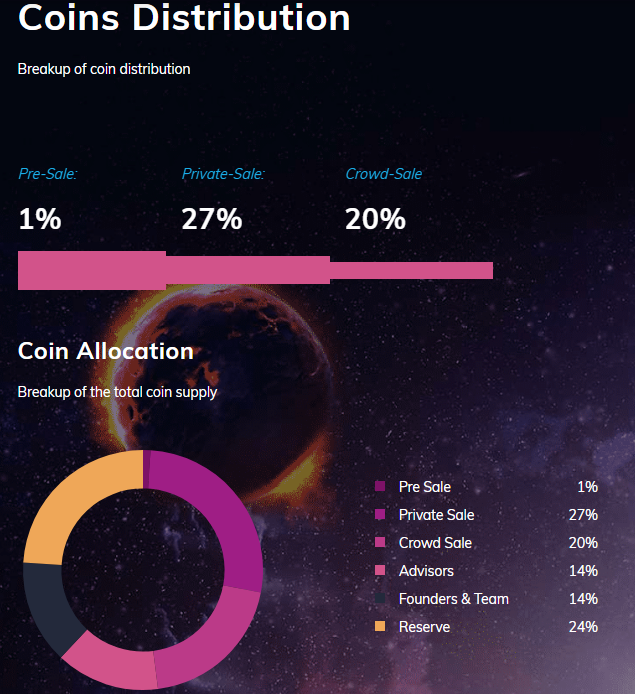This screenshot has height=694, width=635.
Task: Click the 27% Private-Sale percentage figure
Action: click(212, 219)
